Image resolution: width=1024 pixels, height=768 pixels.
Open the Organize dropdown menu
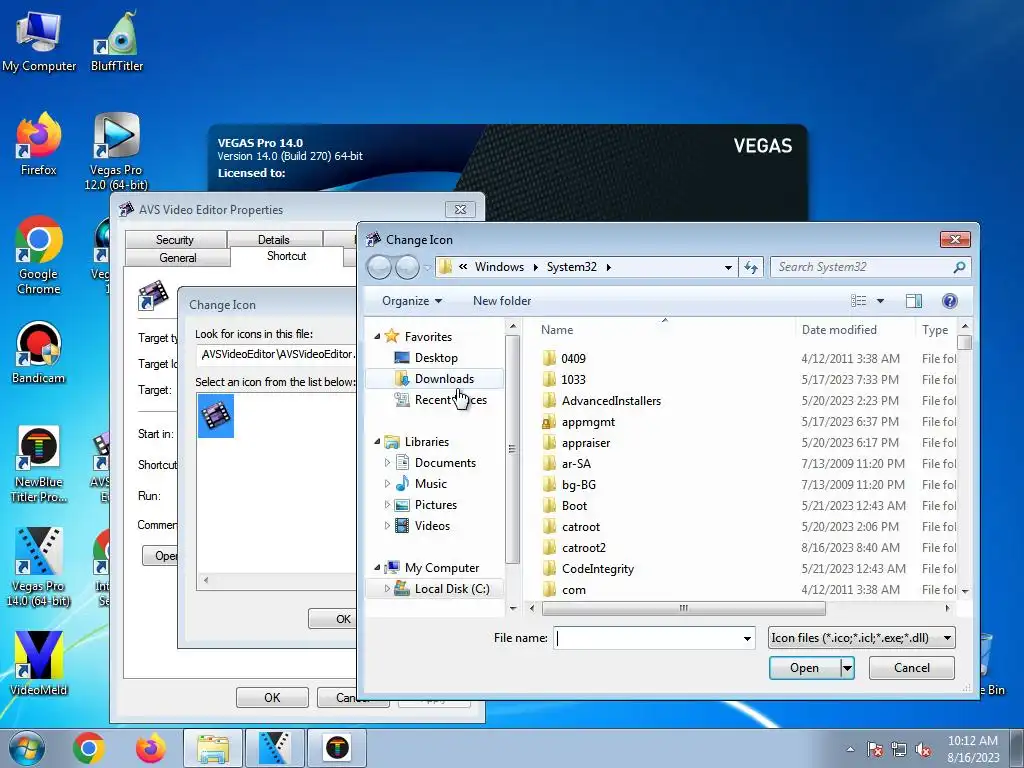tap(411, 301)
